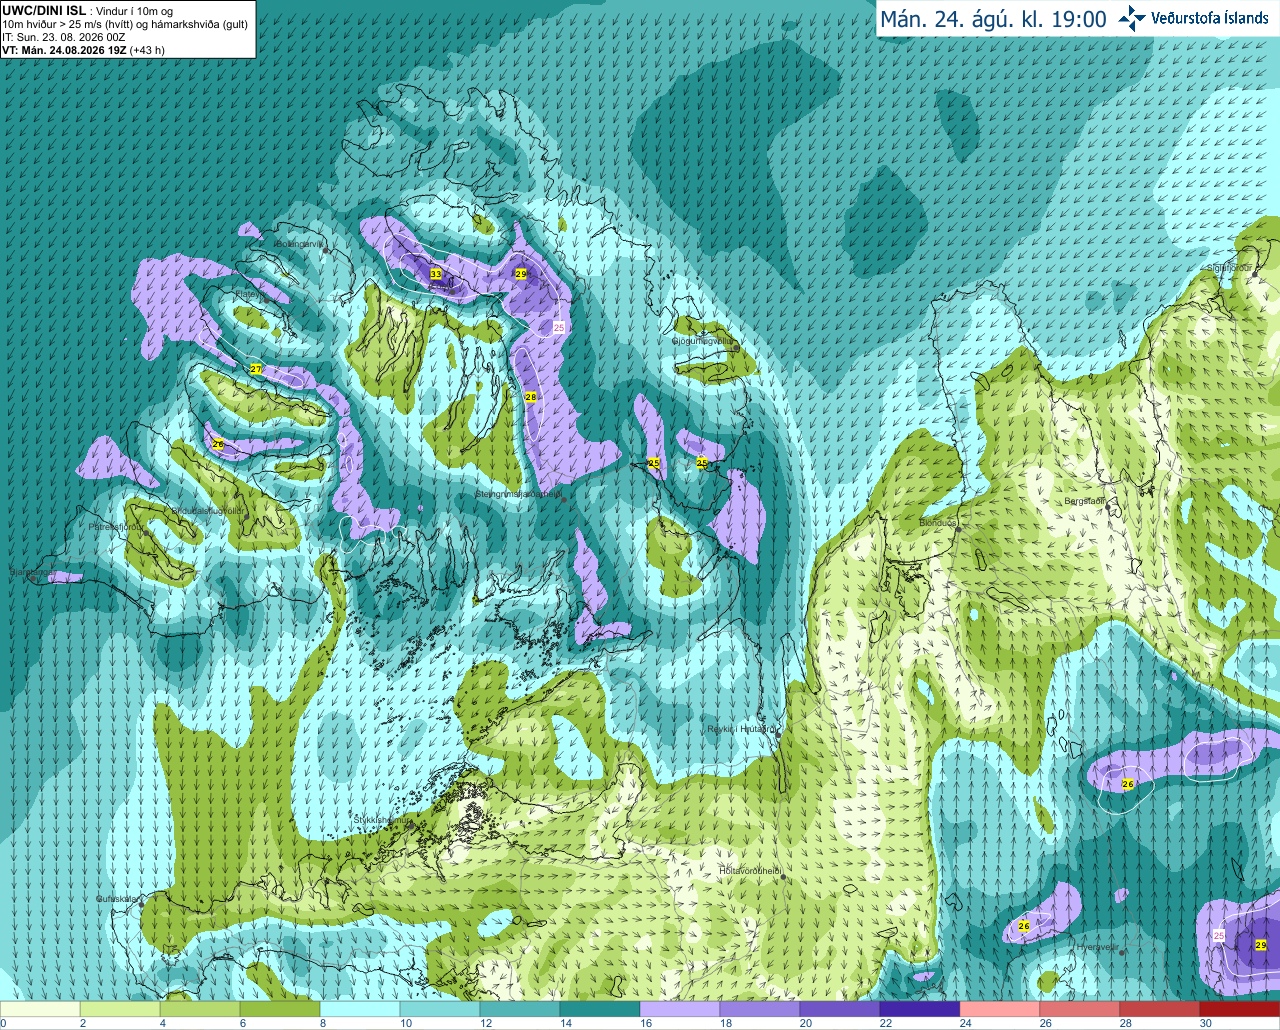This screenshot has height=1030, width=1280.
Task: Click the Mán. 24. ágú. kl. 19:00 timestamp
Action: tap(993, 19)
